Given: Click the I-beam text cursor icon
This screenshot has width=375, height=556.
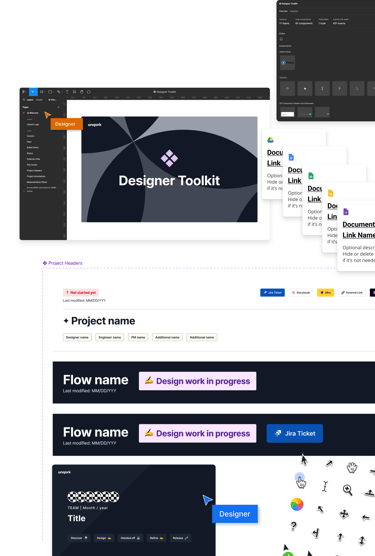Looking at the screenshot, I should [325, 486].
